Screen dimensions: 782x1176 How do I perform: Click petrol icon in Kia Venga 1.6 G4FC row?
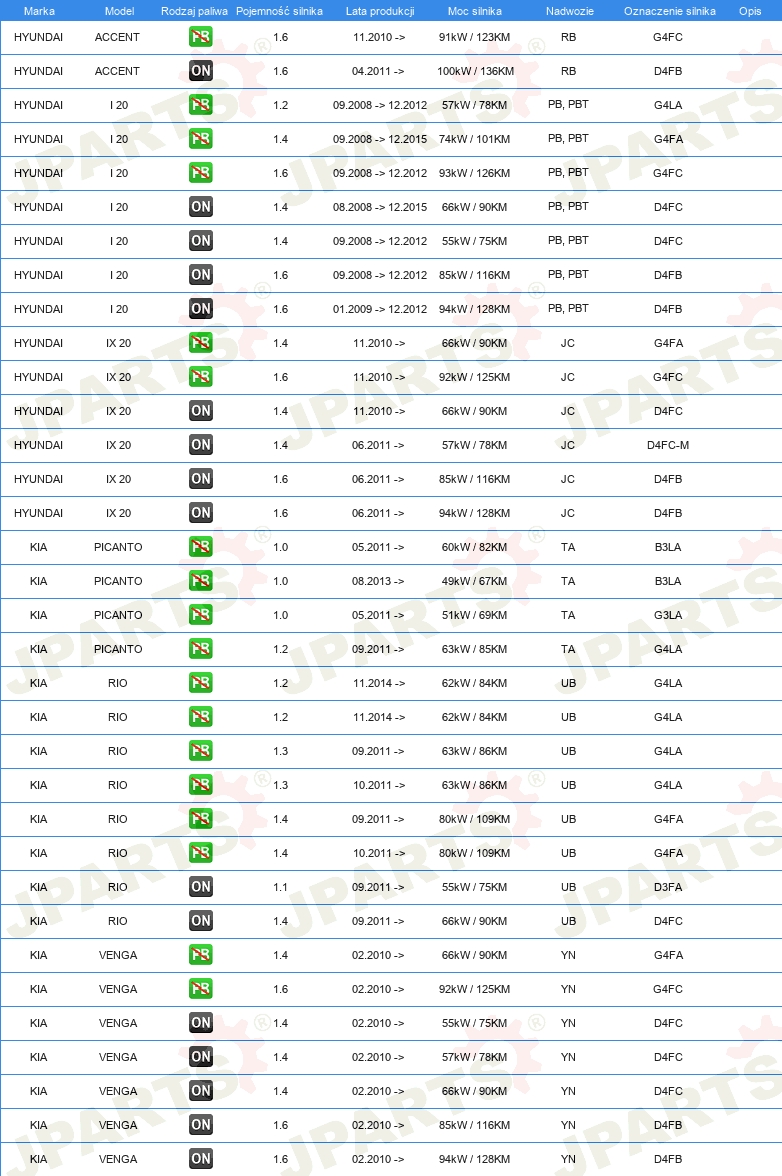[x=200, y=988]
